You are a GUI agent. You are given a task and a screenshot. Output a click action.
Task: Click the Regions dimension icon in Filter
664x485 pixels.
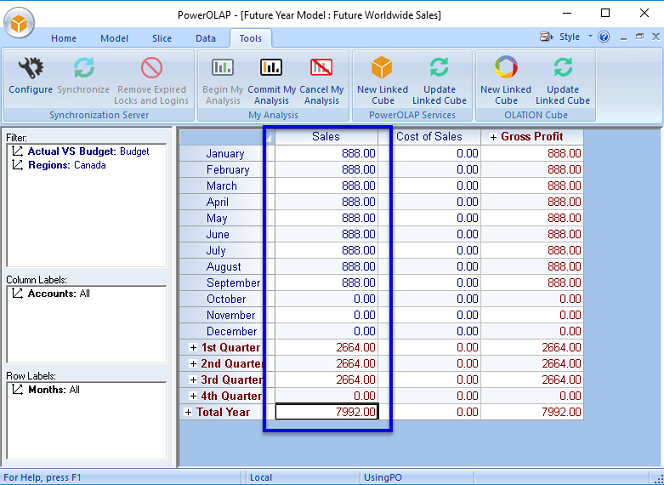[x=17, y=165]
